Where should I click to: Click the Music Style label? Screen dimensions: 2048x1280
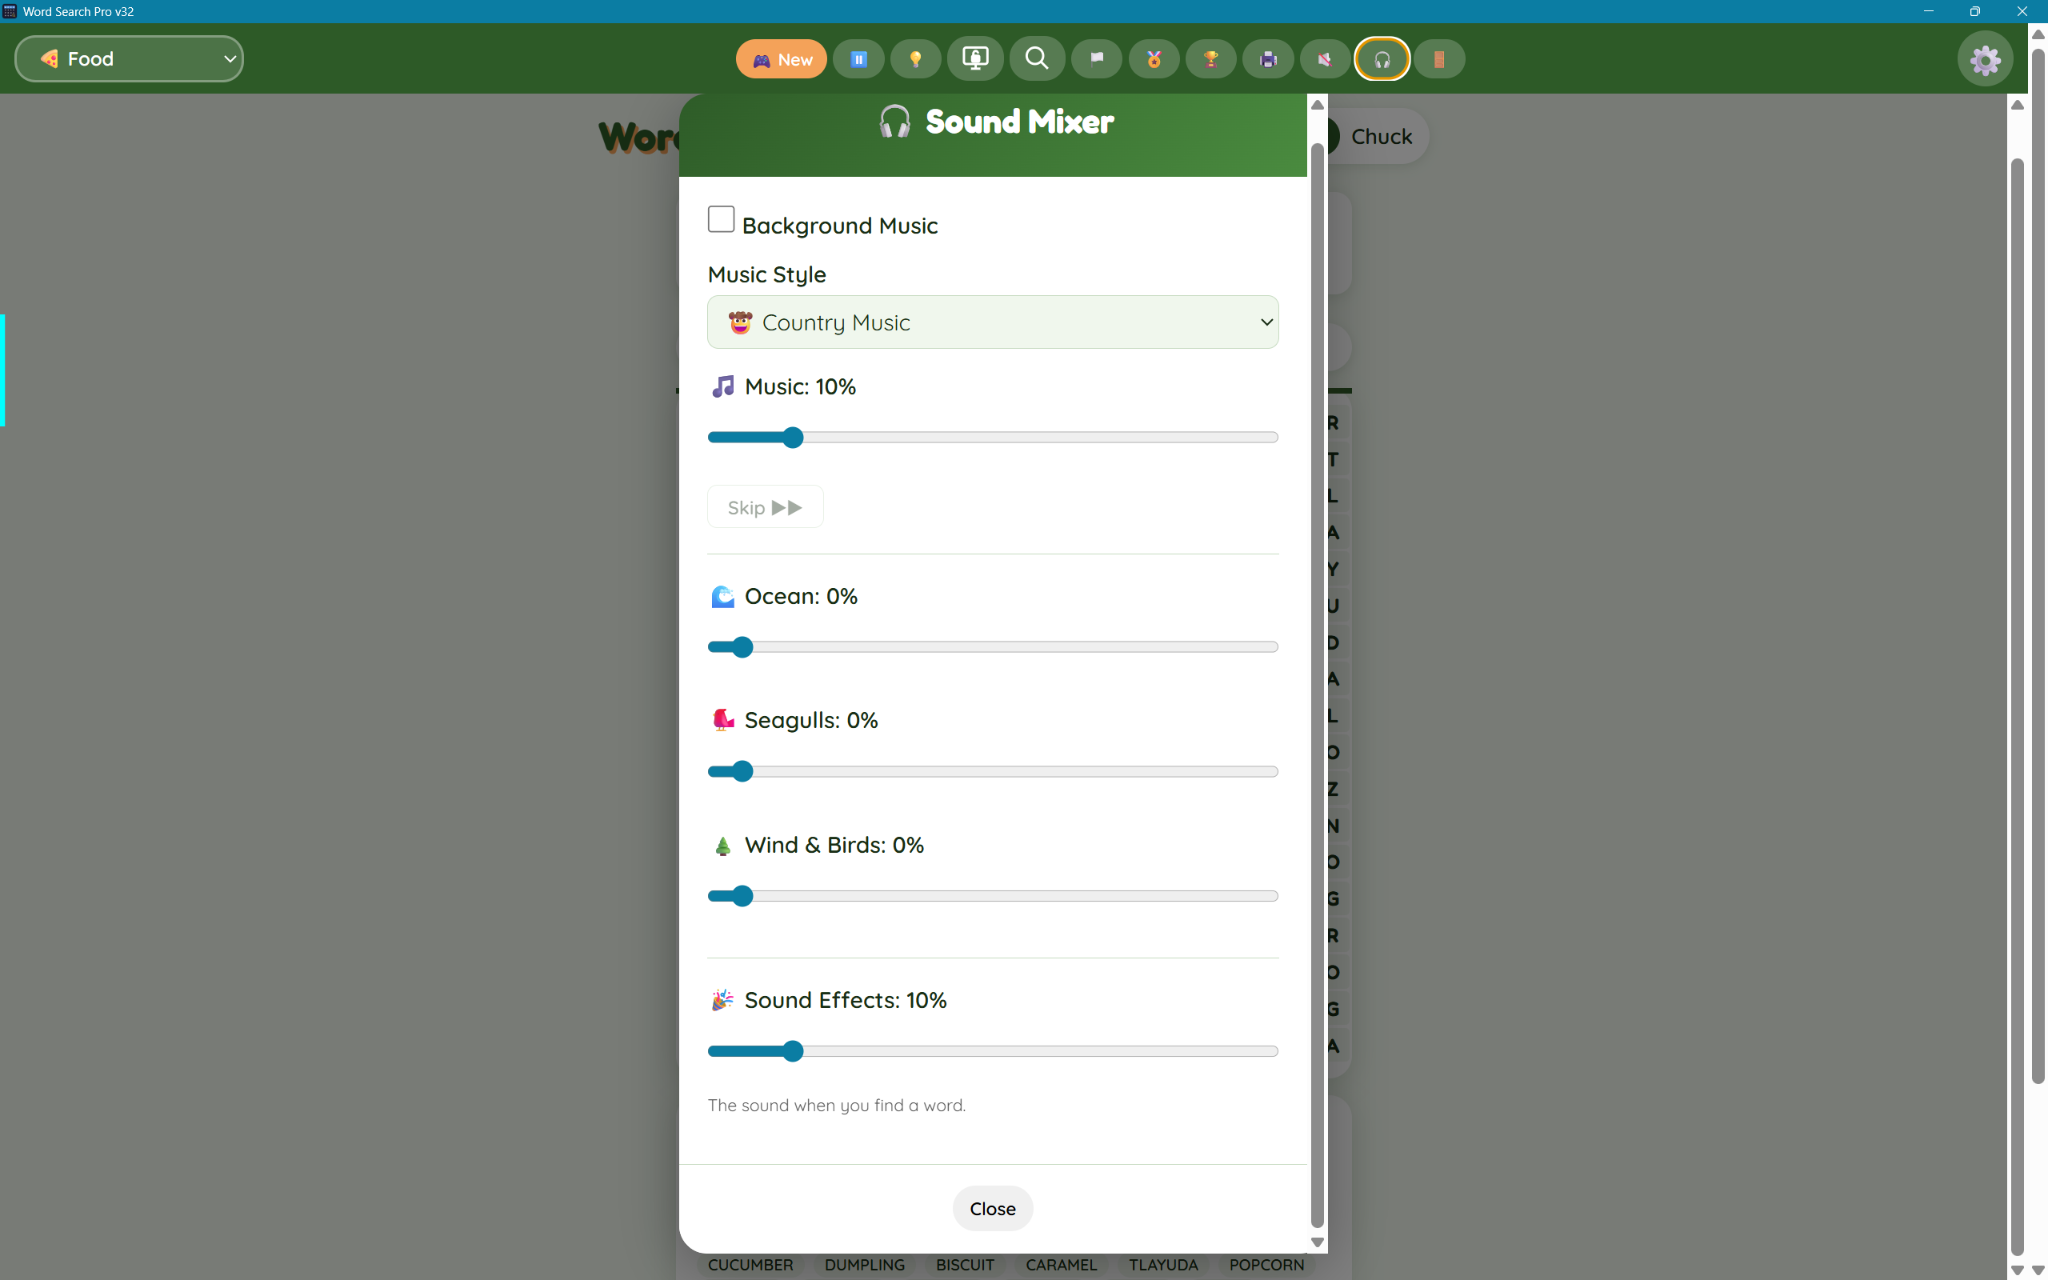[767, 275]
